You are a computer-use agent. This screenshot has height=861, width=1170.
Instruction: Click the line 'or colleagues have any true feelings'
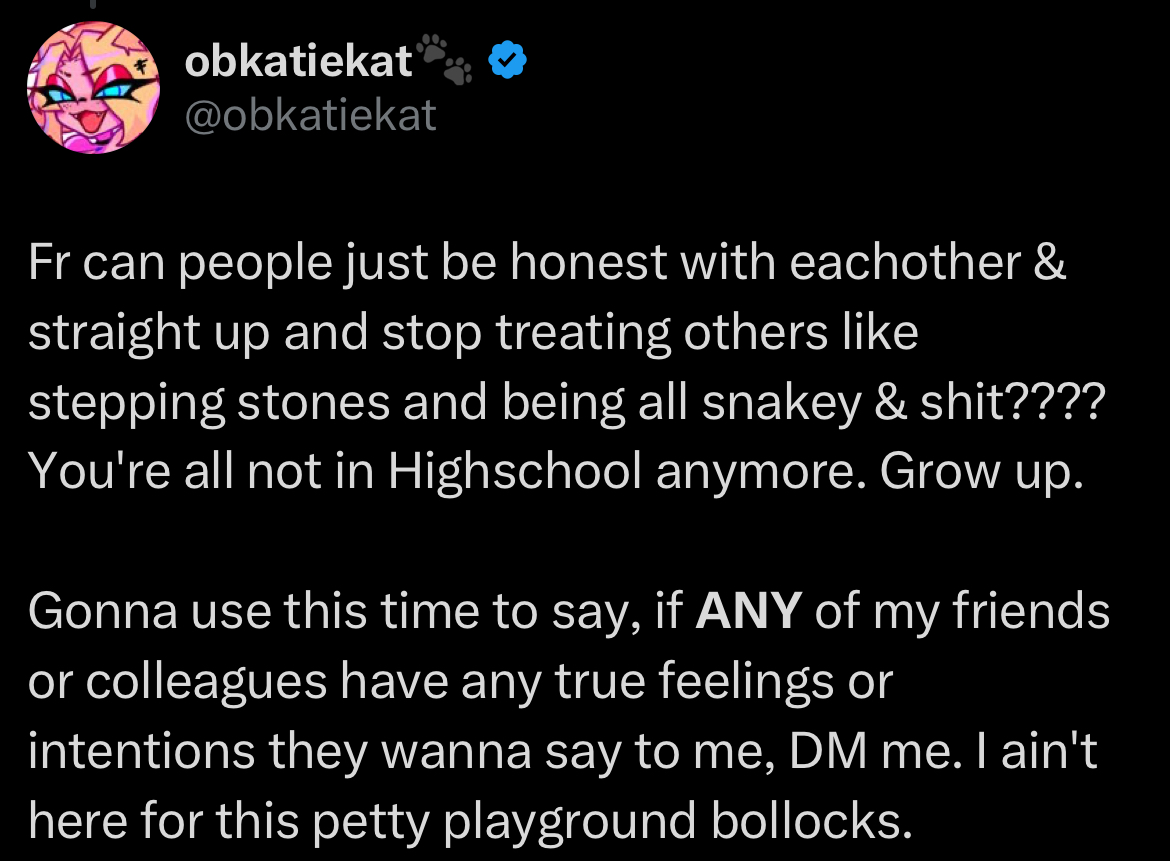click(460, 681)
